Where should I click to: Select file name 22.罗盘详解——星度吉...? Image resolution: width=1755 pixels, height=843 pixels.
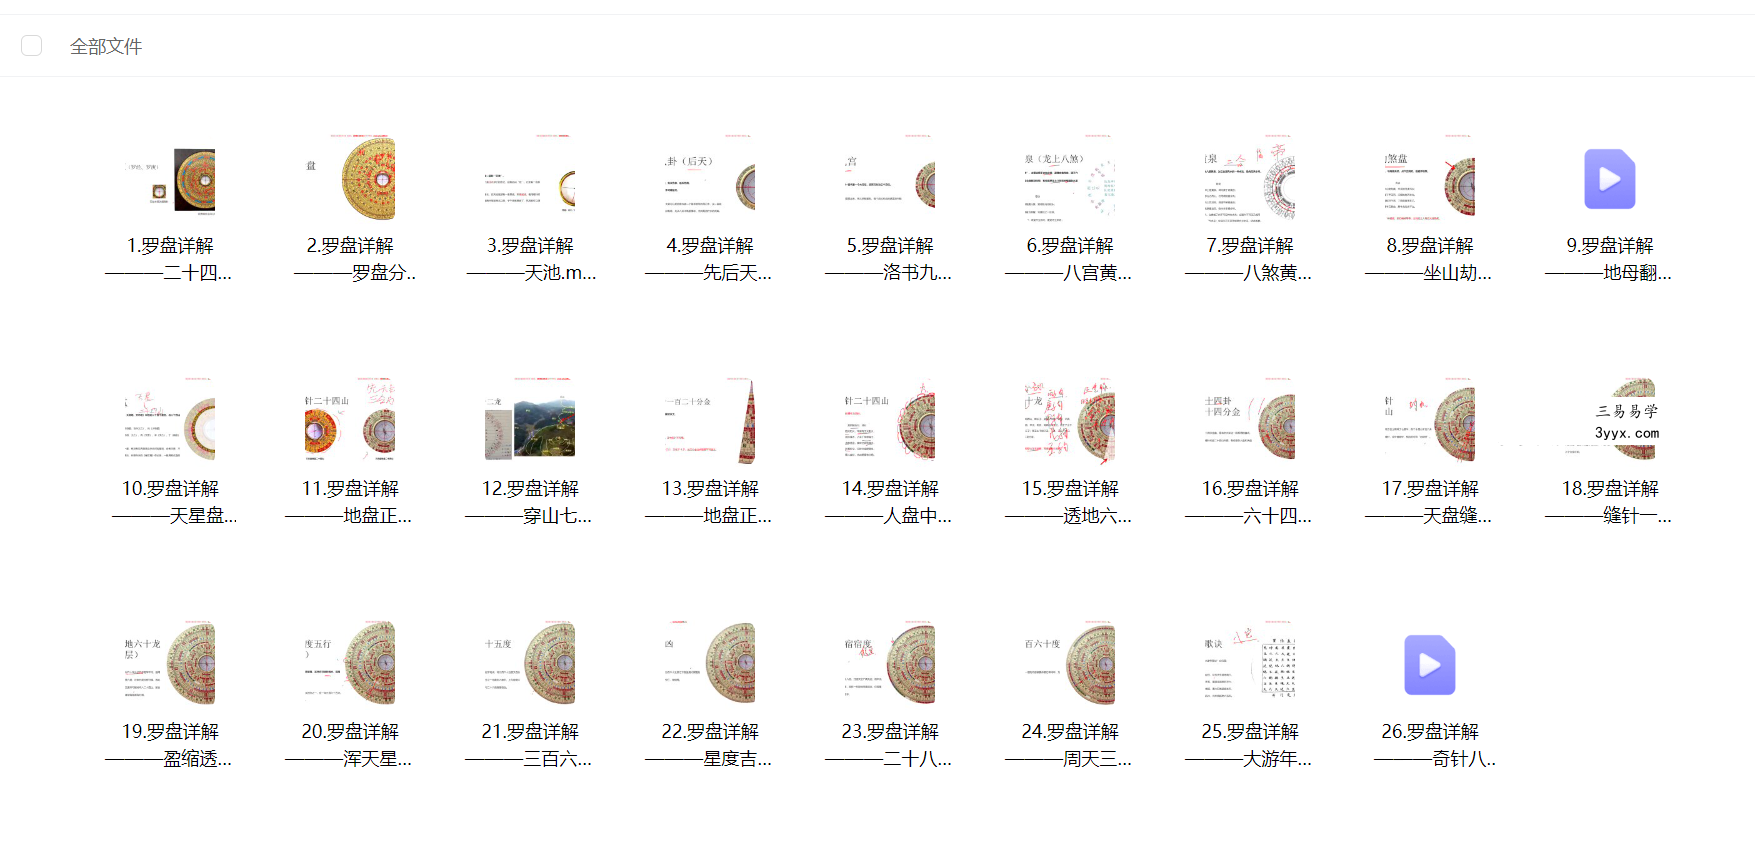(710, 745)
